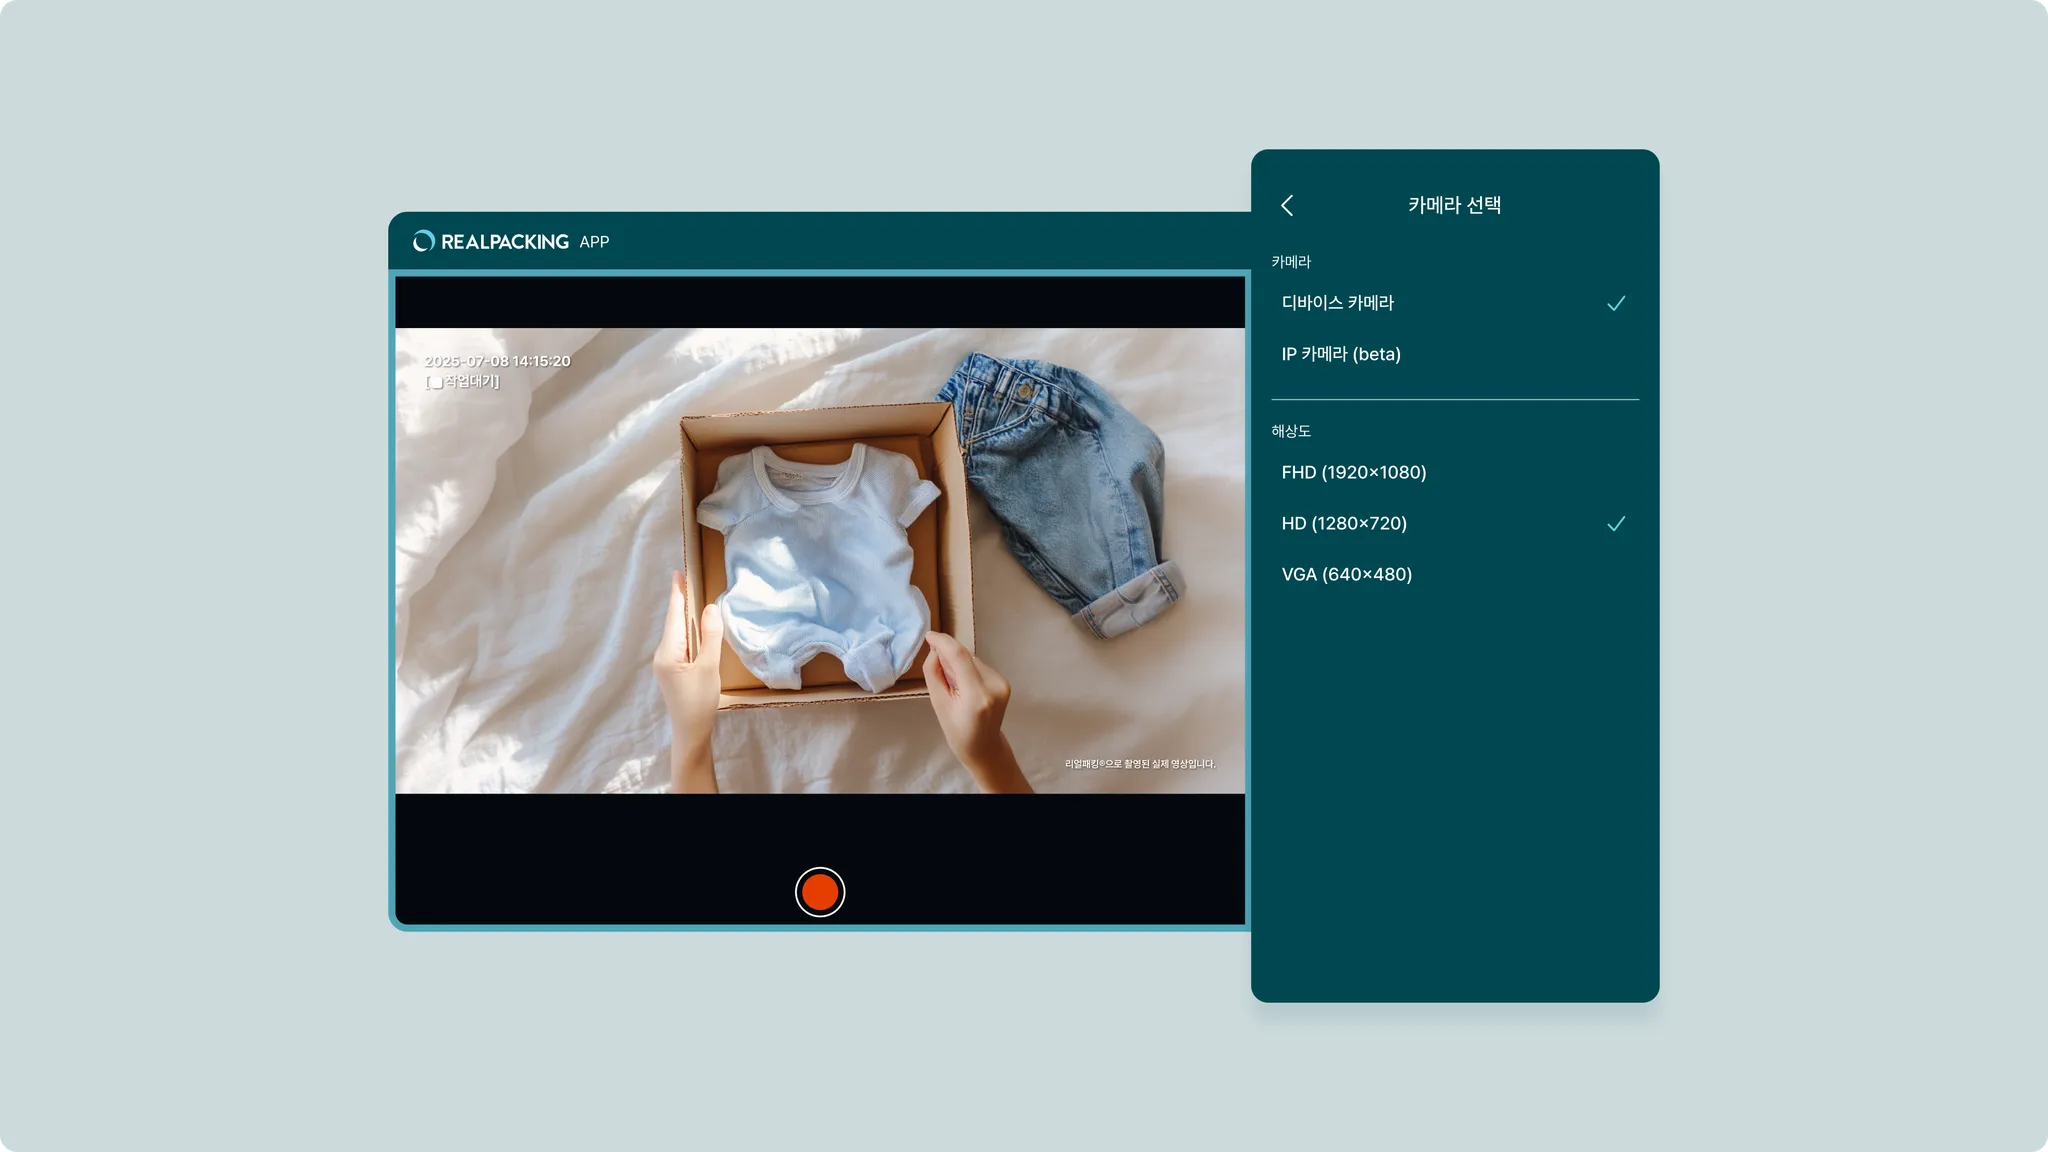The image size is (2048, 1152).
Task: Switch resolution to VGA (640×480)
Action: coord(1346,574)
